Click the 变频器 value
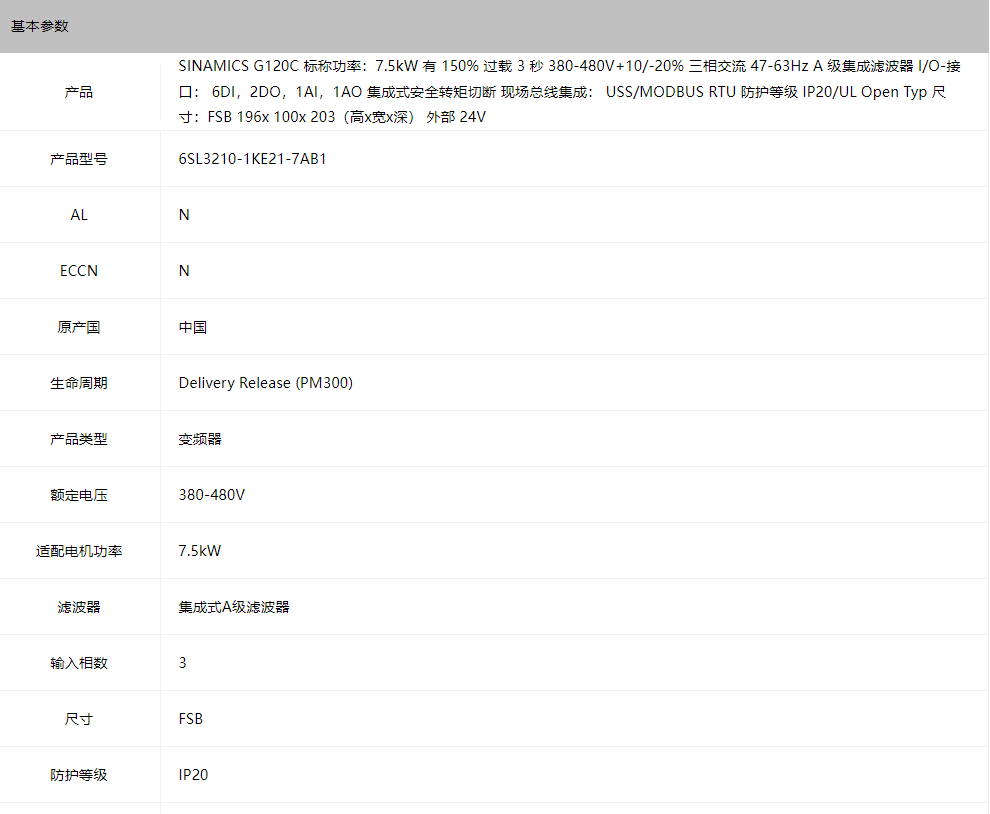The height and width of the screenshot is (814, 990). coord(200,439)
